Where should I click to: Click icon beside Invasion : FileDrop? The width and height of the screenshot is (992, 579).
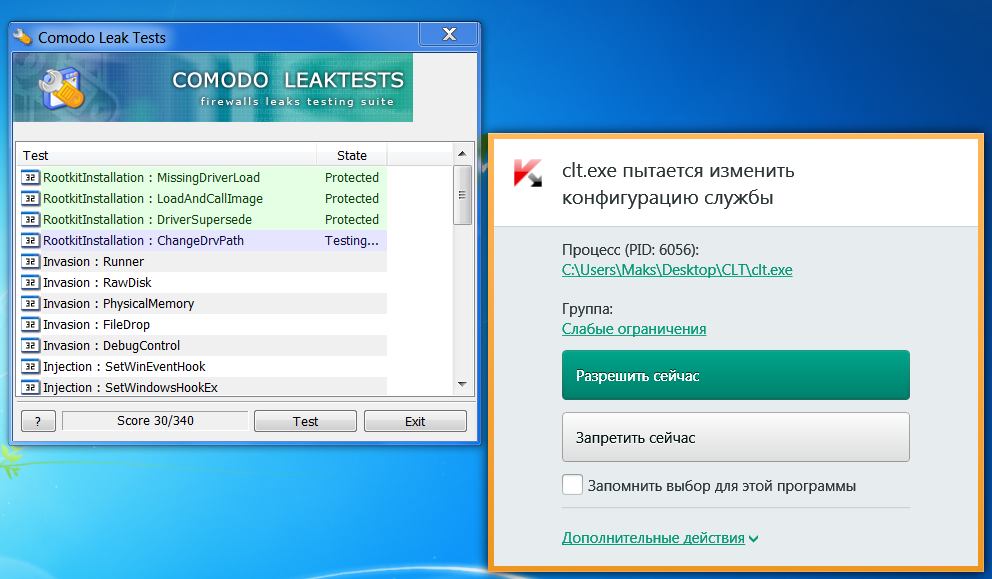click(x=30, y=325)
